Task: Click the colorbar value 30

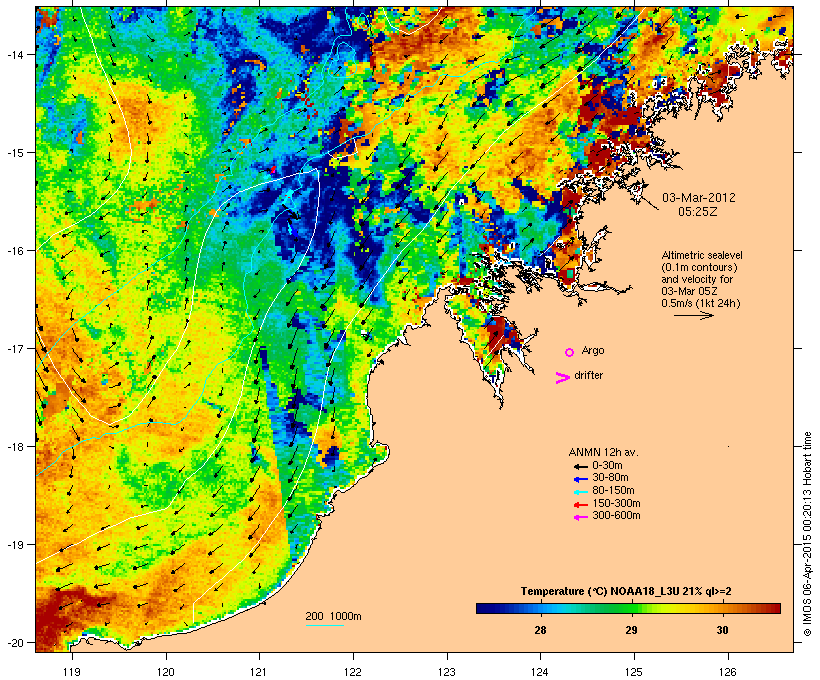Action: click(x=722, y=630)
